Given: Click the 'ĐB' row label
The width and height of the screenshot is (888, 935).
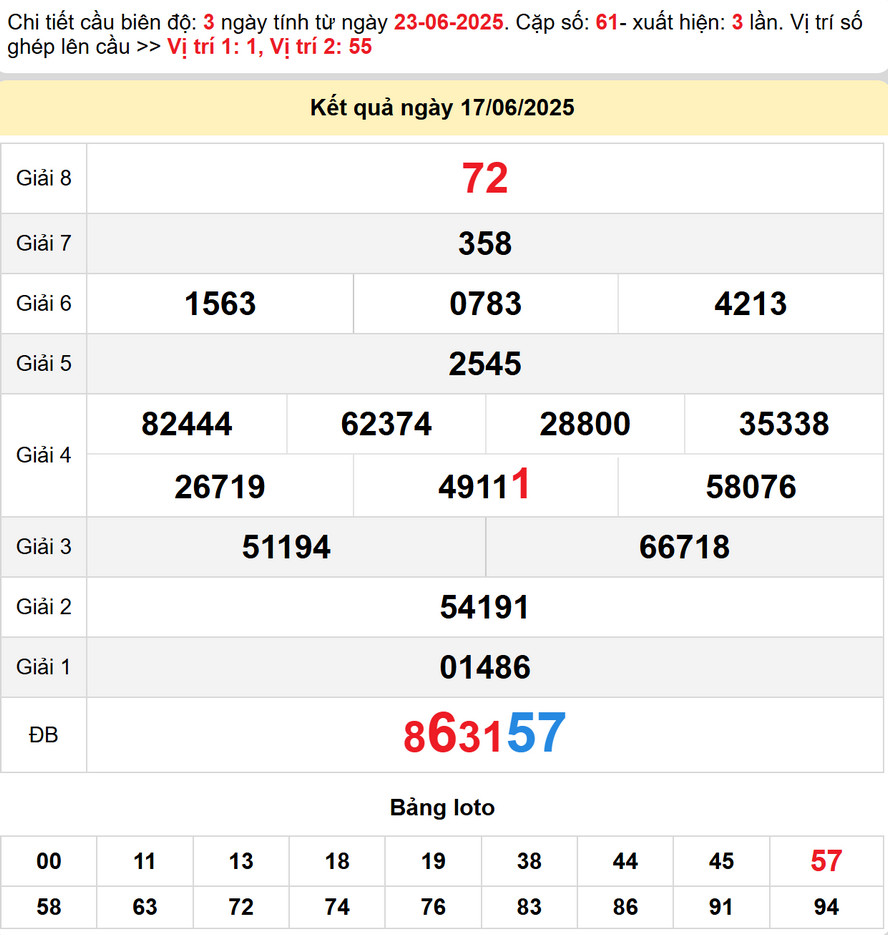Looking at the screenshot, I should (44, 735).
